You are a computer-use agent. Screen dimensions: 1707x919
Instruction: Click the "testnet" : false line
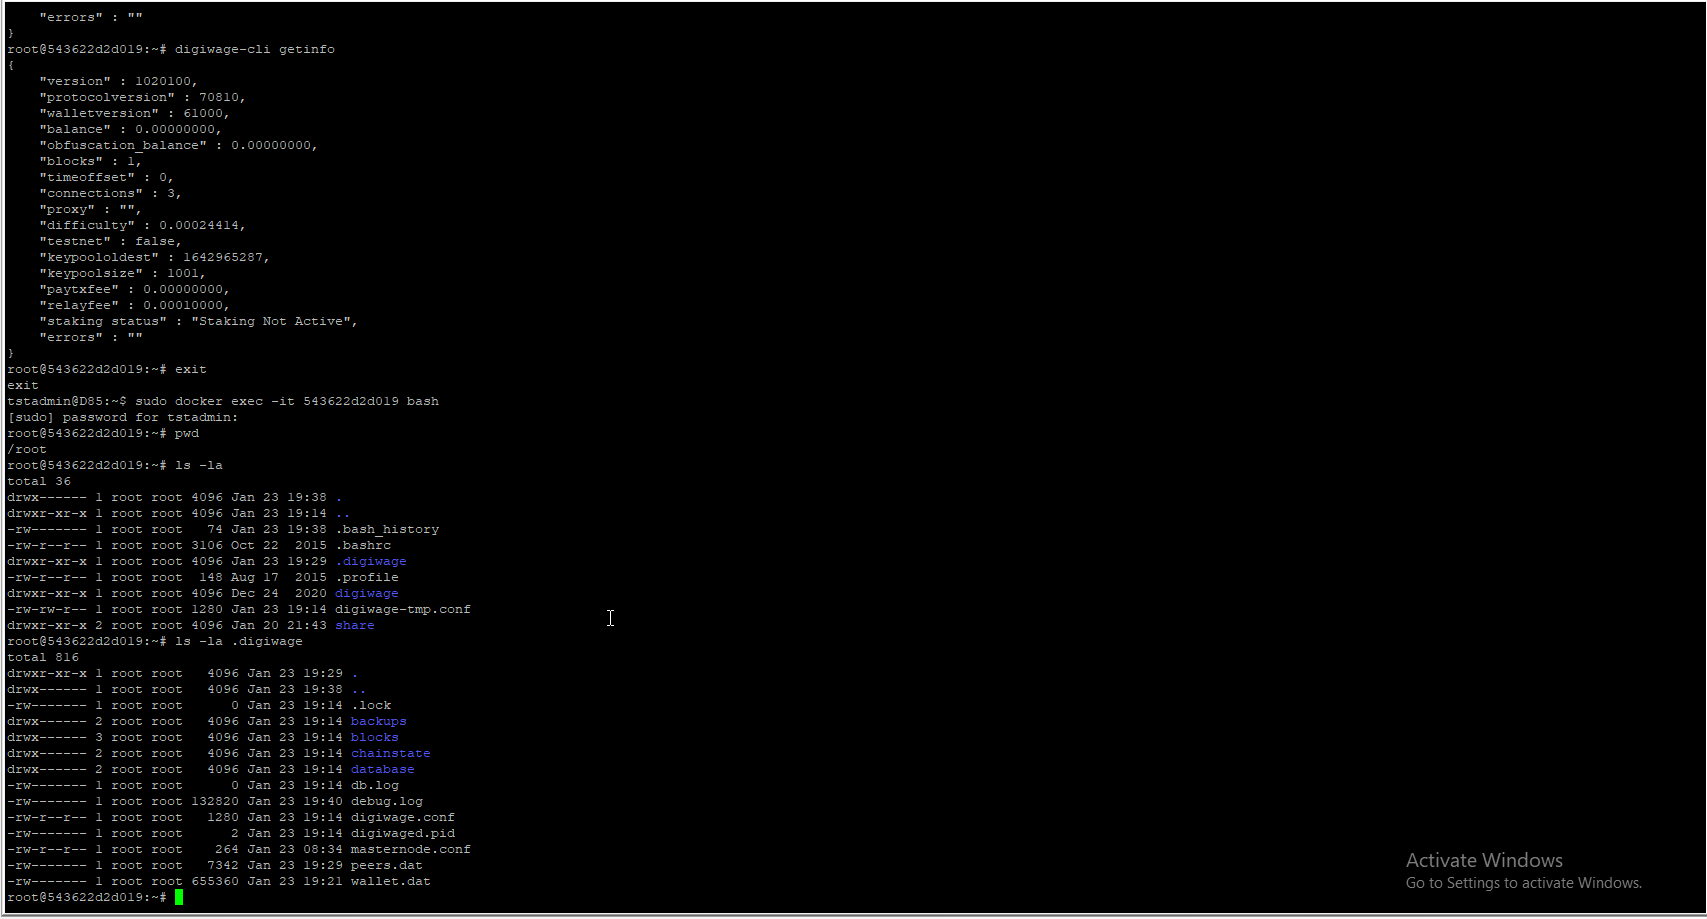point(111,241)
